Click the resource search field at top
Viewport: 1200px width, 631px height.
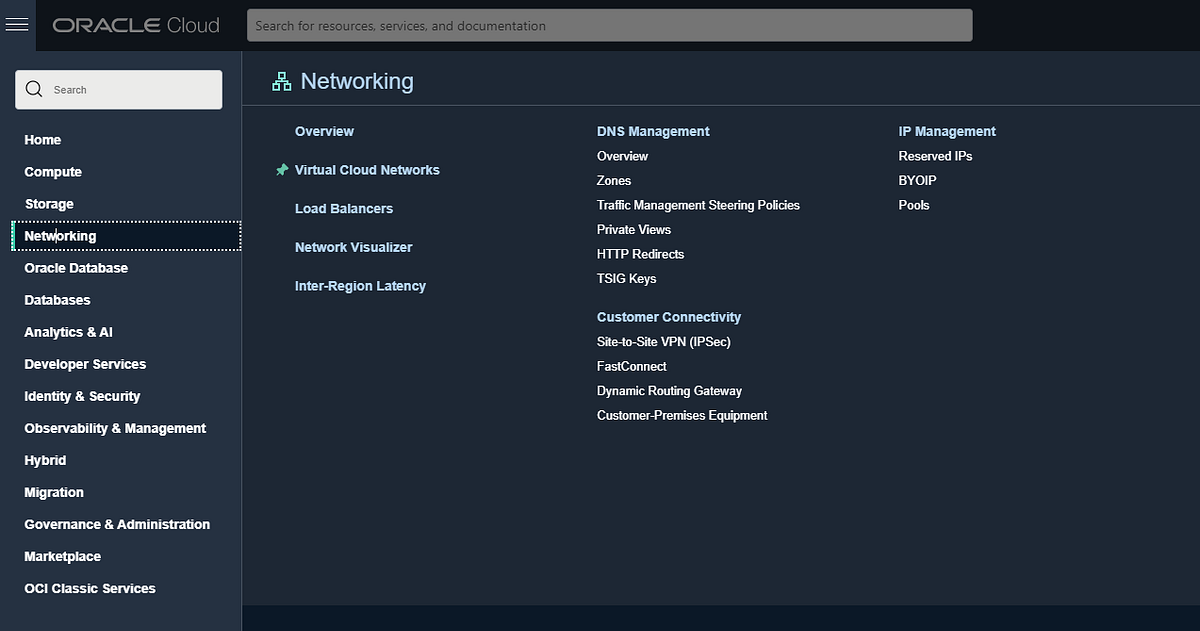point(610,25)
